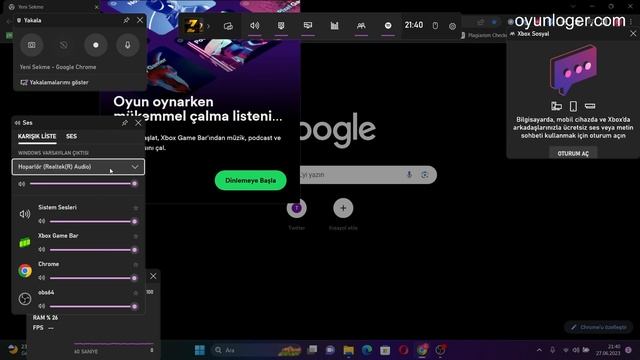Mute Chrome app volume

(x=42, y=278)
